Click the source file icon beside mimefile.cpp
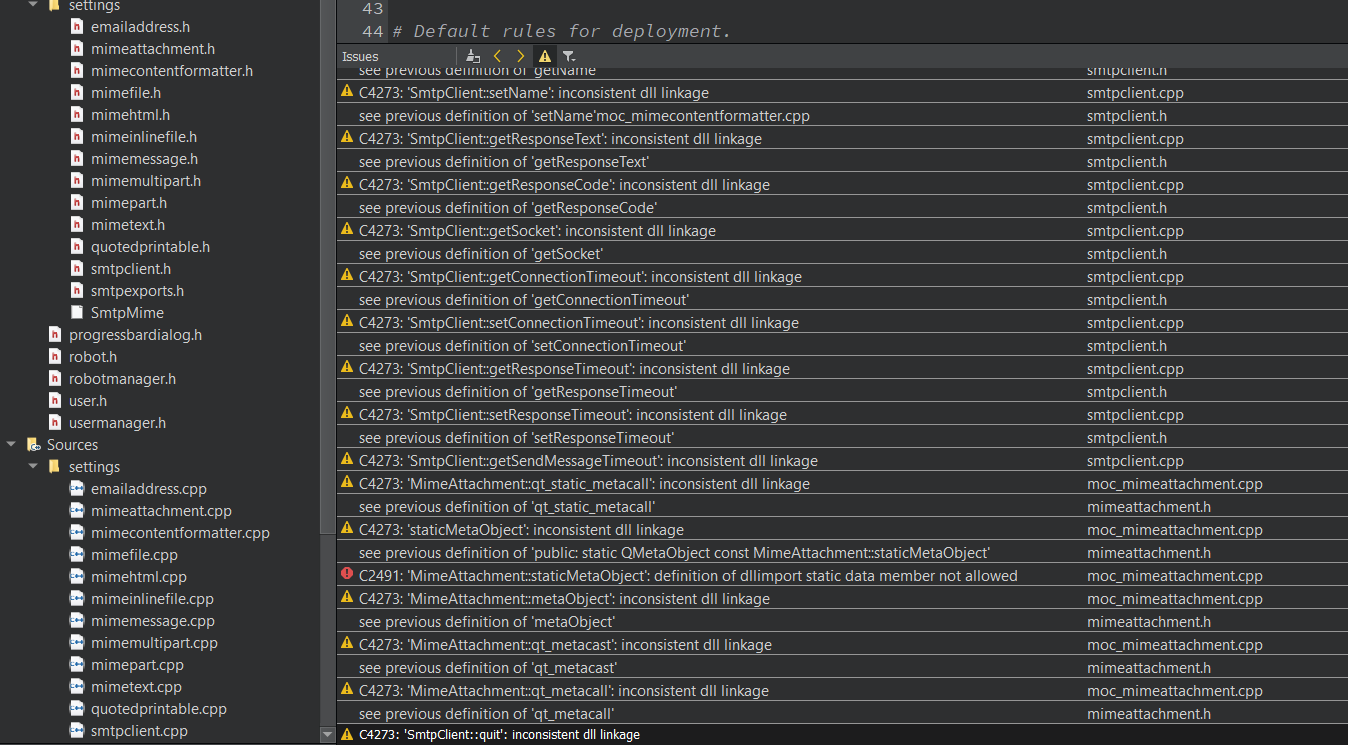Screen dimensions: 1348x745 click(x=77, y=555)
